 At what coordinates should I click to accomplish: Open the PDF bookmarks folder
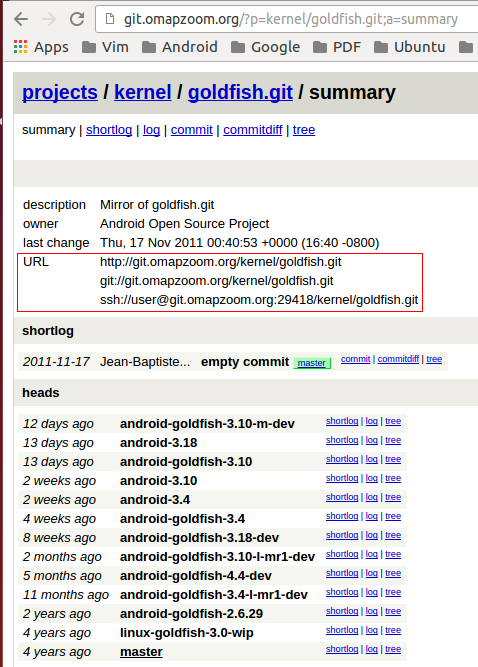(x=337, y=47)
